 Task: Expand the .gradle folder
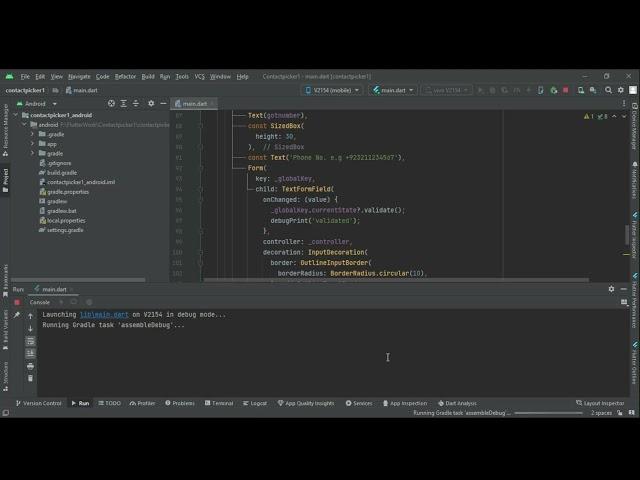[32, 134]
